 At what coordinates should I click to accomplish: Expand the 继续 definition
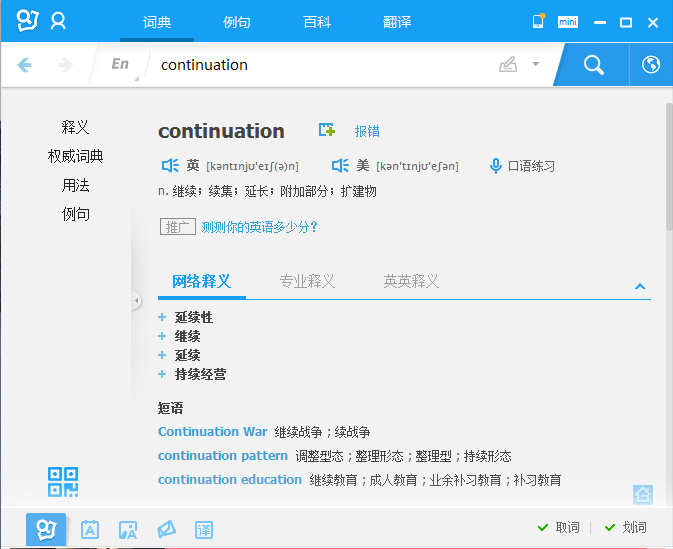click(162, 336)
